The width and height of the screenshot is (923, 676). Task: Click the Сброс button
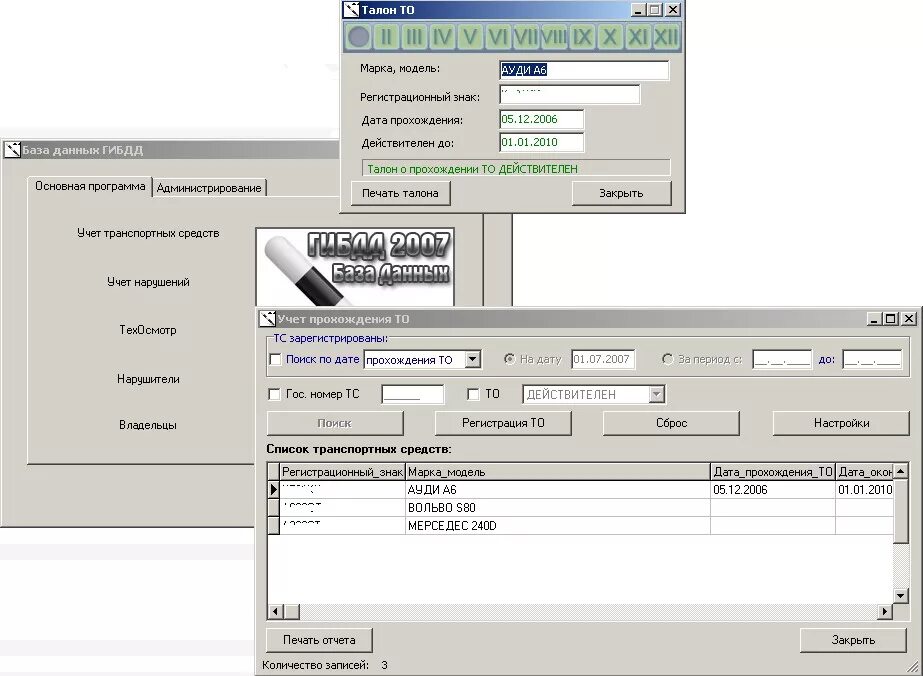pyautogui.click(x=671, y=423)
